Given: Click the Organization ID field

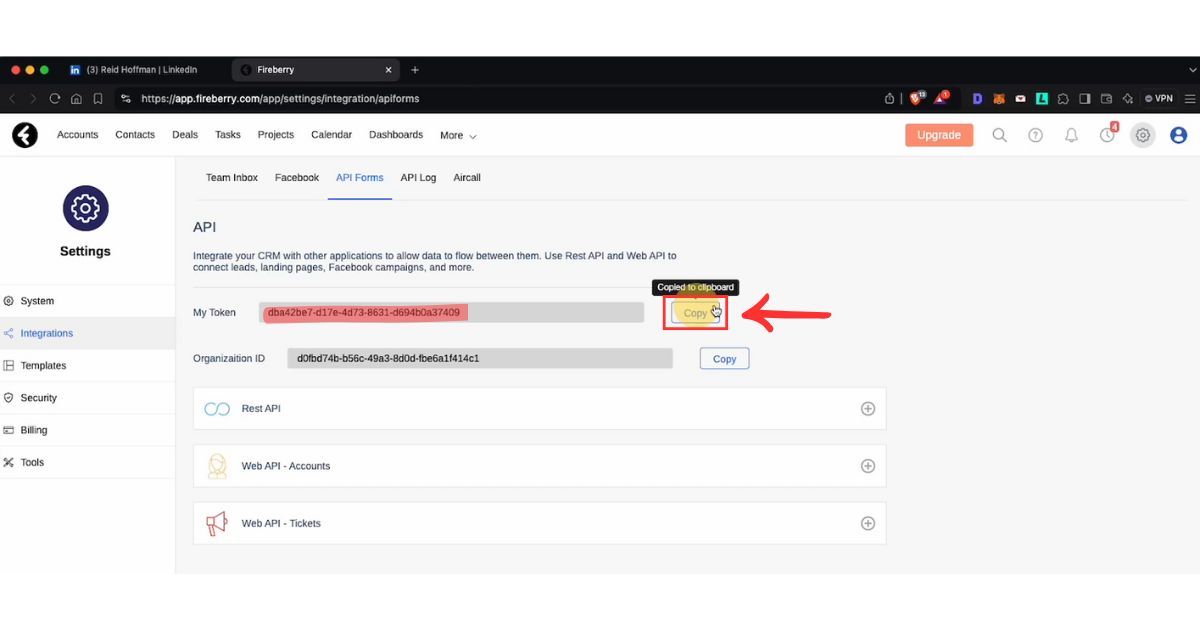Looking at the screenshot, I should click(x=480, y=358).
